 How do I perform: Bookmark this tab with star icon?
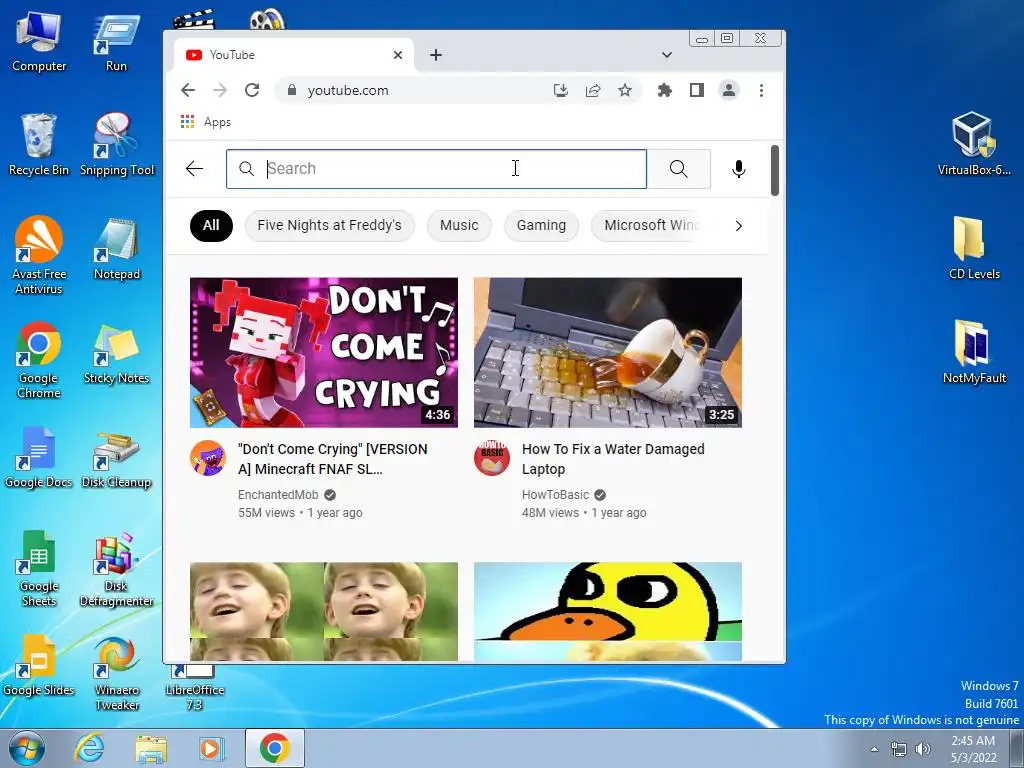click(x=625, y=90)
